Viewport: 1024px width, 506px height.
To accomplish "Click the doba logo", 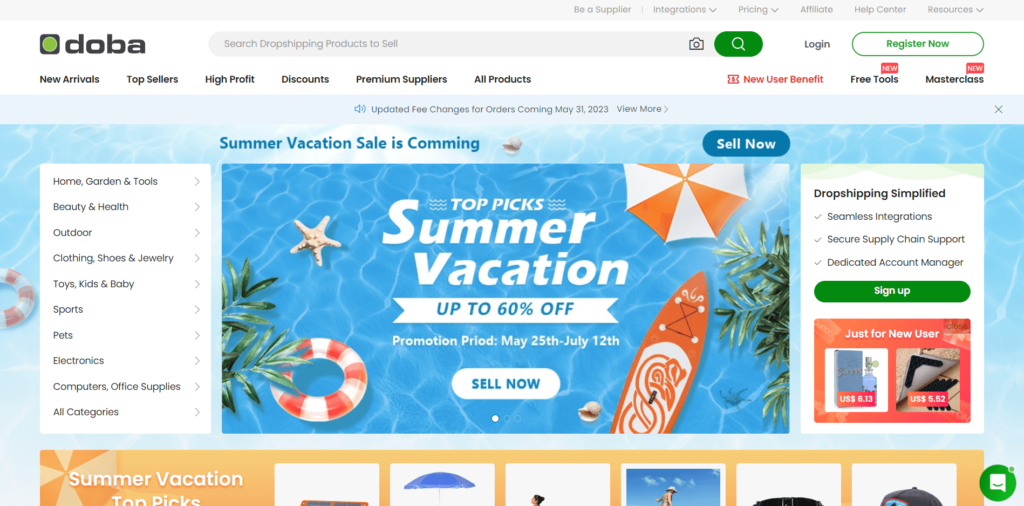I will coord(92,44).
